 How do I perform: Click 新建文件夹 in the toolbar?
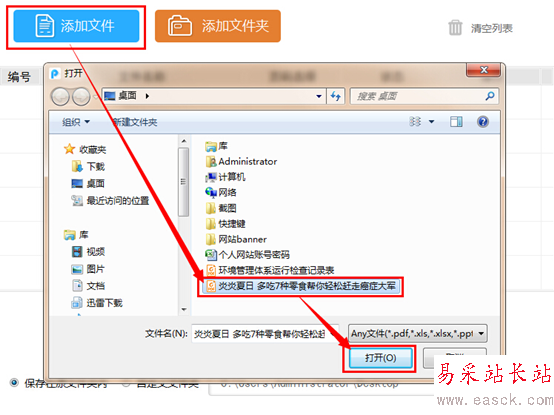pos(135,122)
